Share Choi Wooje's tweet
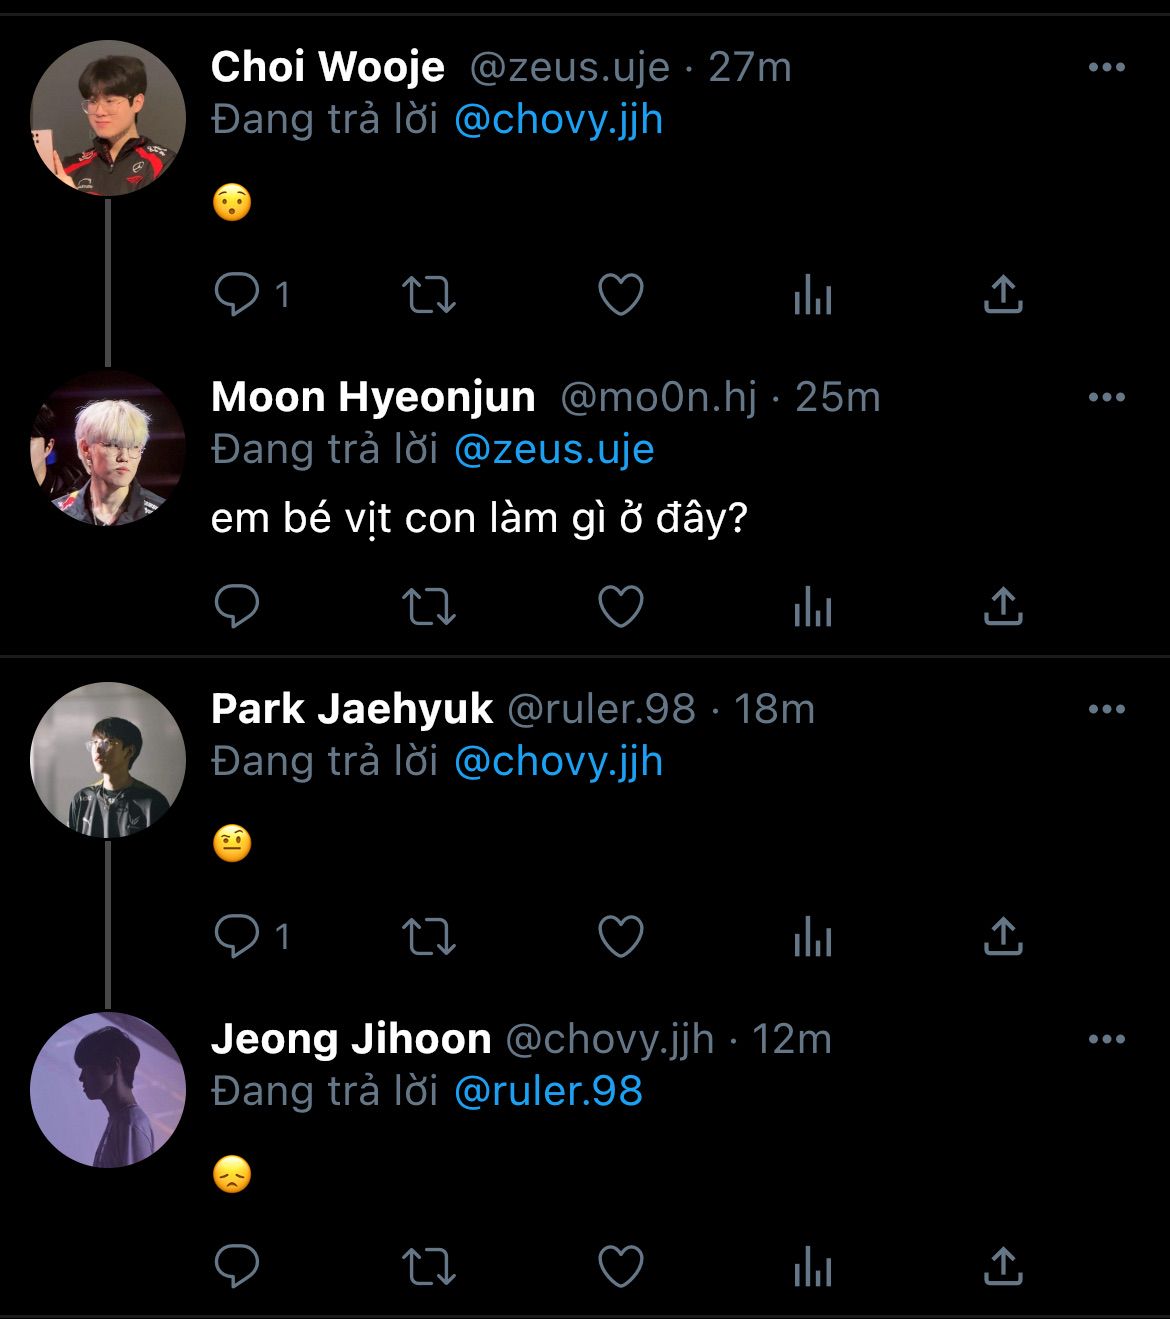Viewport: 1170px width, 1319px height. pos(1003,295)
